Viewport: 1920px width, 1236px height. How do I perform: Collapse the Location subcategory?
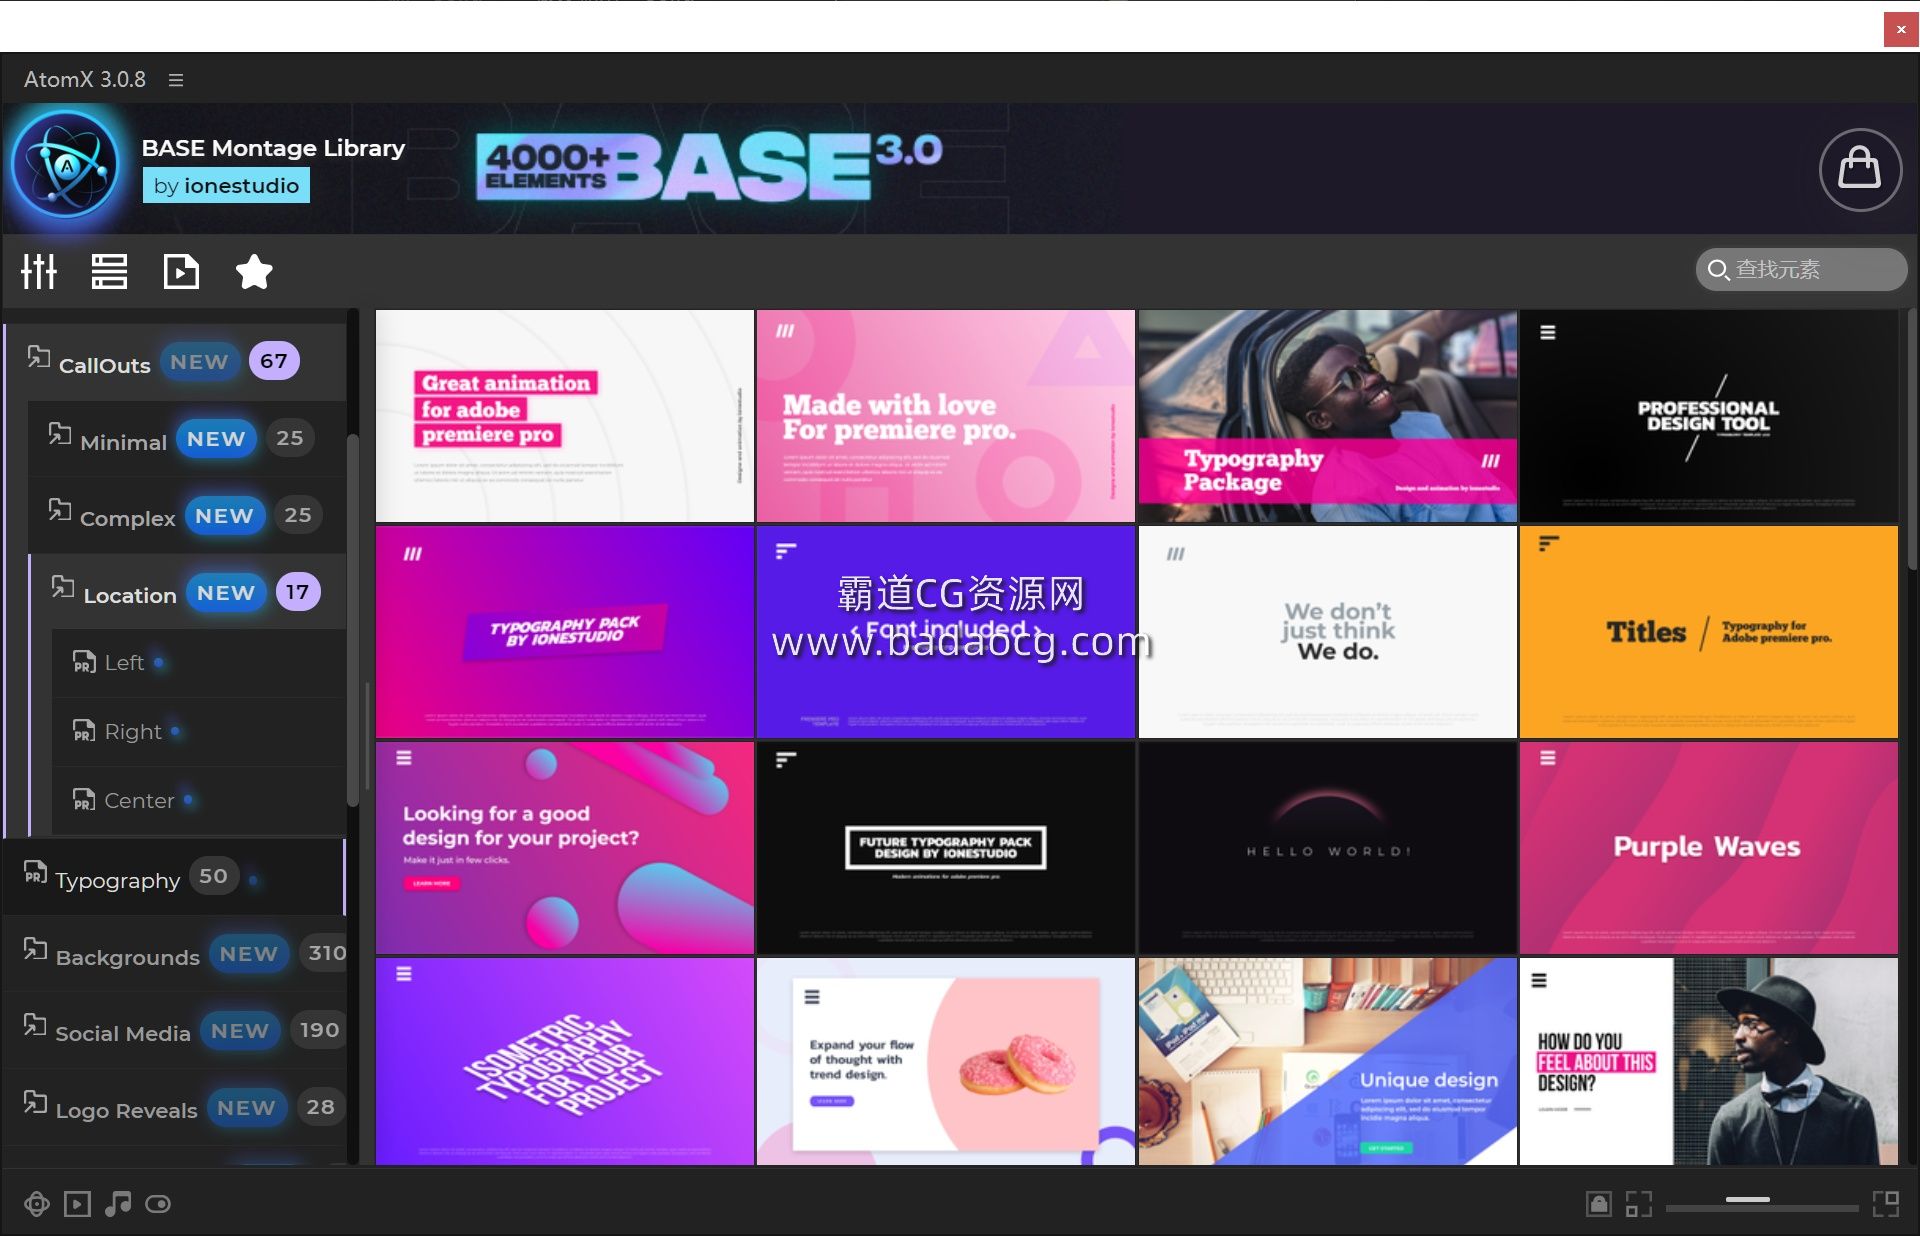coord(187,593)
